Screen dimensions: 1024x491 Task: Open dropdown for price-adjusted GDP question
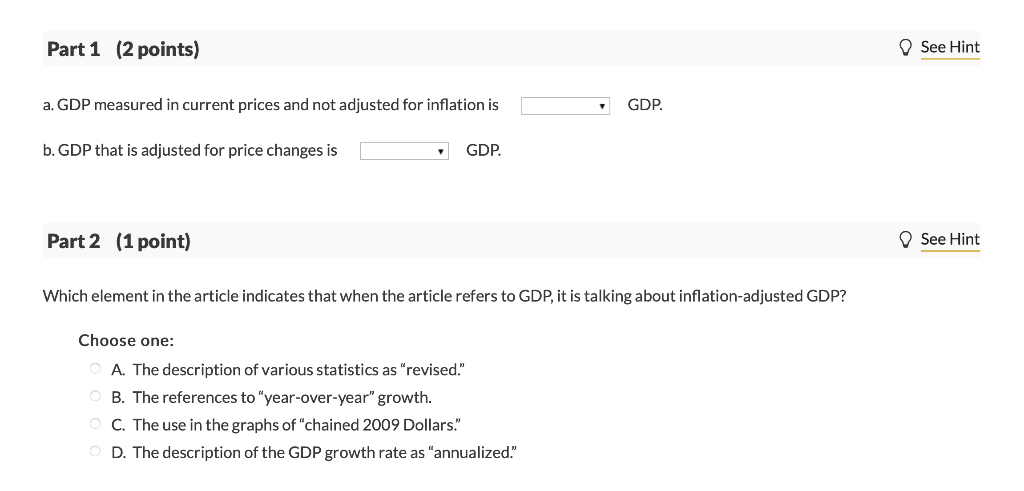pyautogui.click(x=404, y=151)
